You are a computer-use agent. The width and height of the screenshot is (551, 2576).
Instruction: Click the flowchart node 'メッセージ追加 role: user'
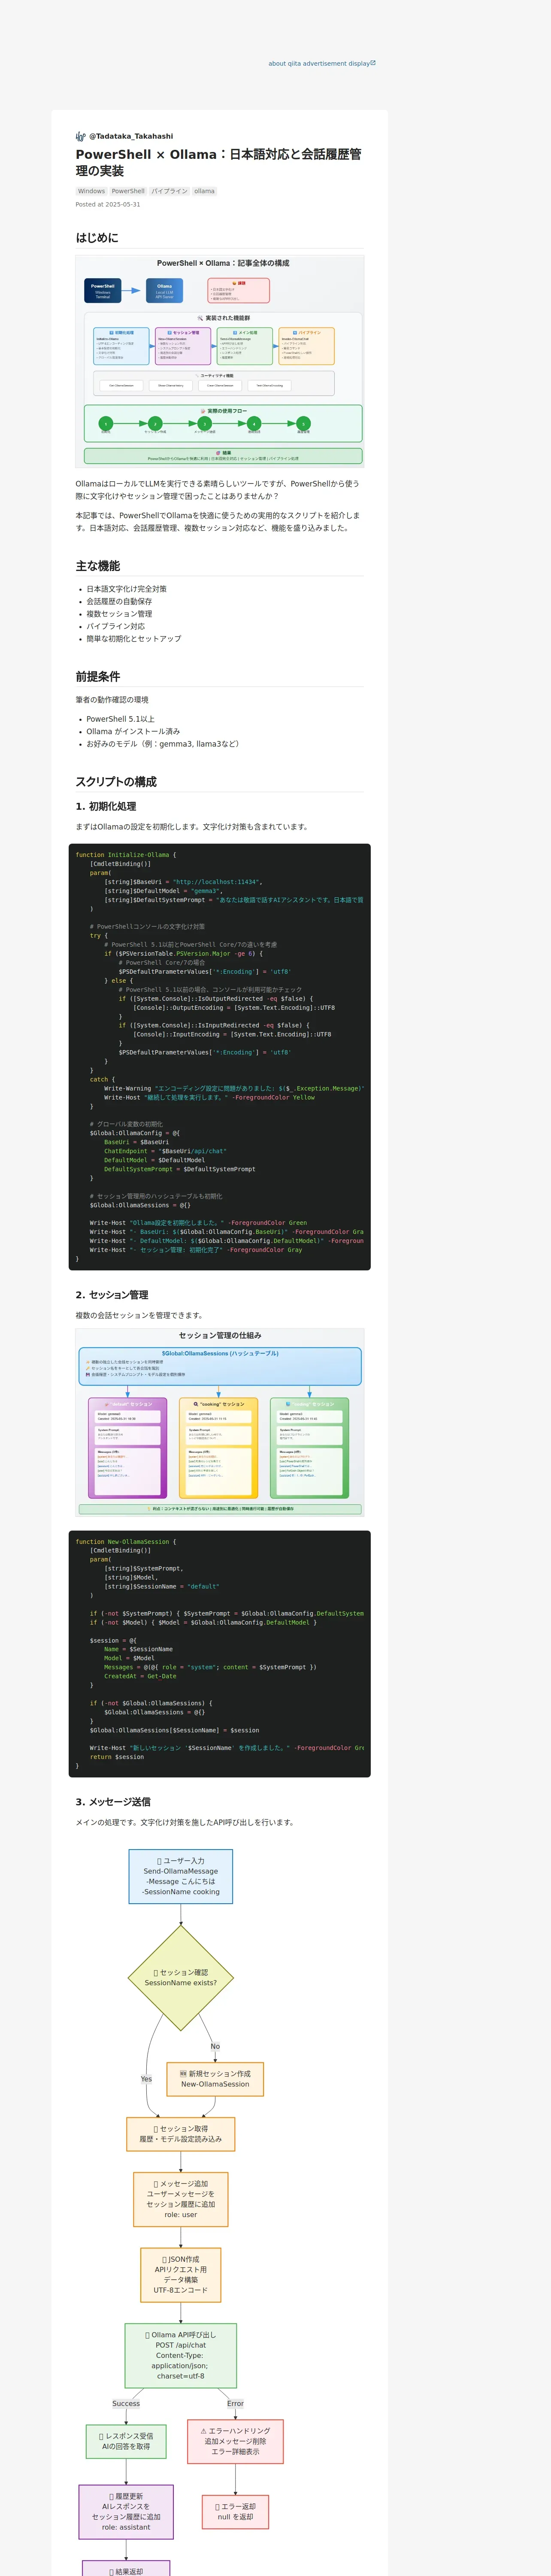181,2199
